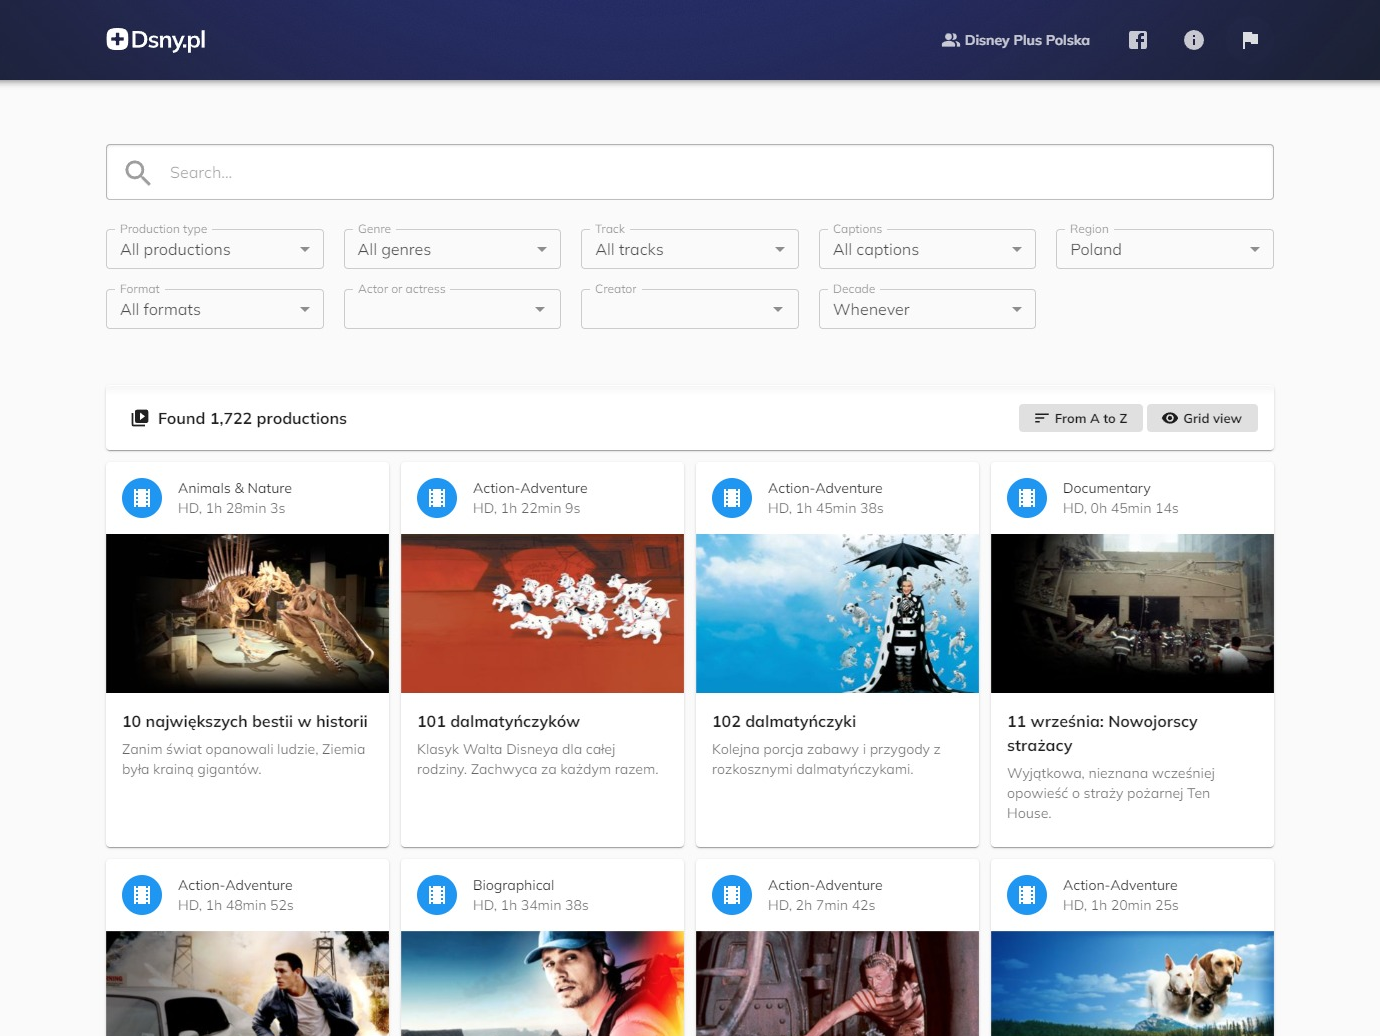Focus the Search input field
Image resolution: width=1380 pixels, height=1036 pixels.
[x=690, y=172]
